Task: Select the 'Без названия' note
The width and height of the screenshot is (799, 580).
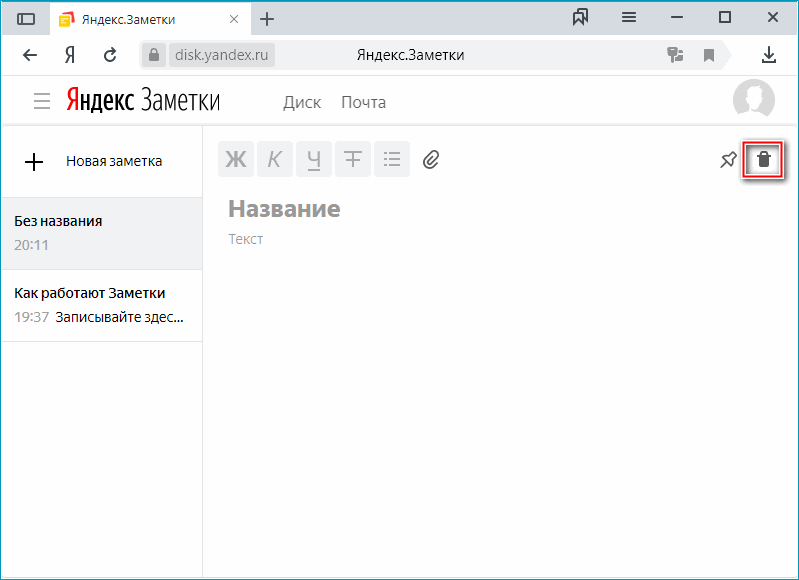Action: coord(101,233)
